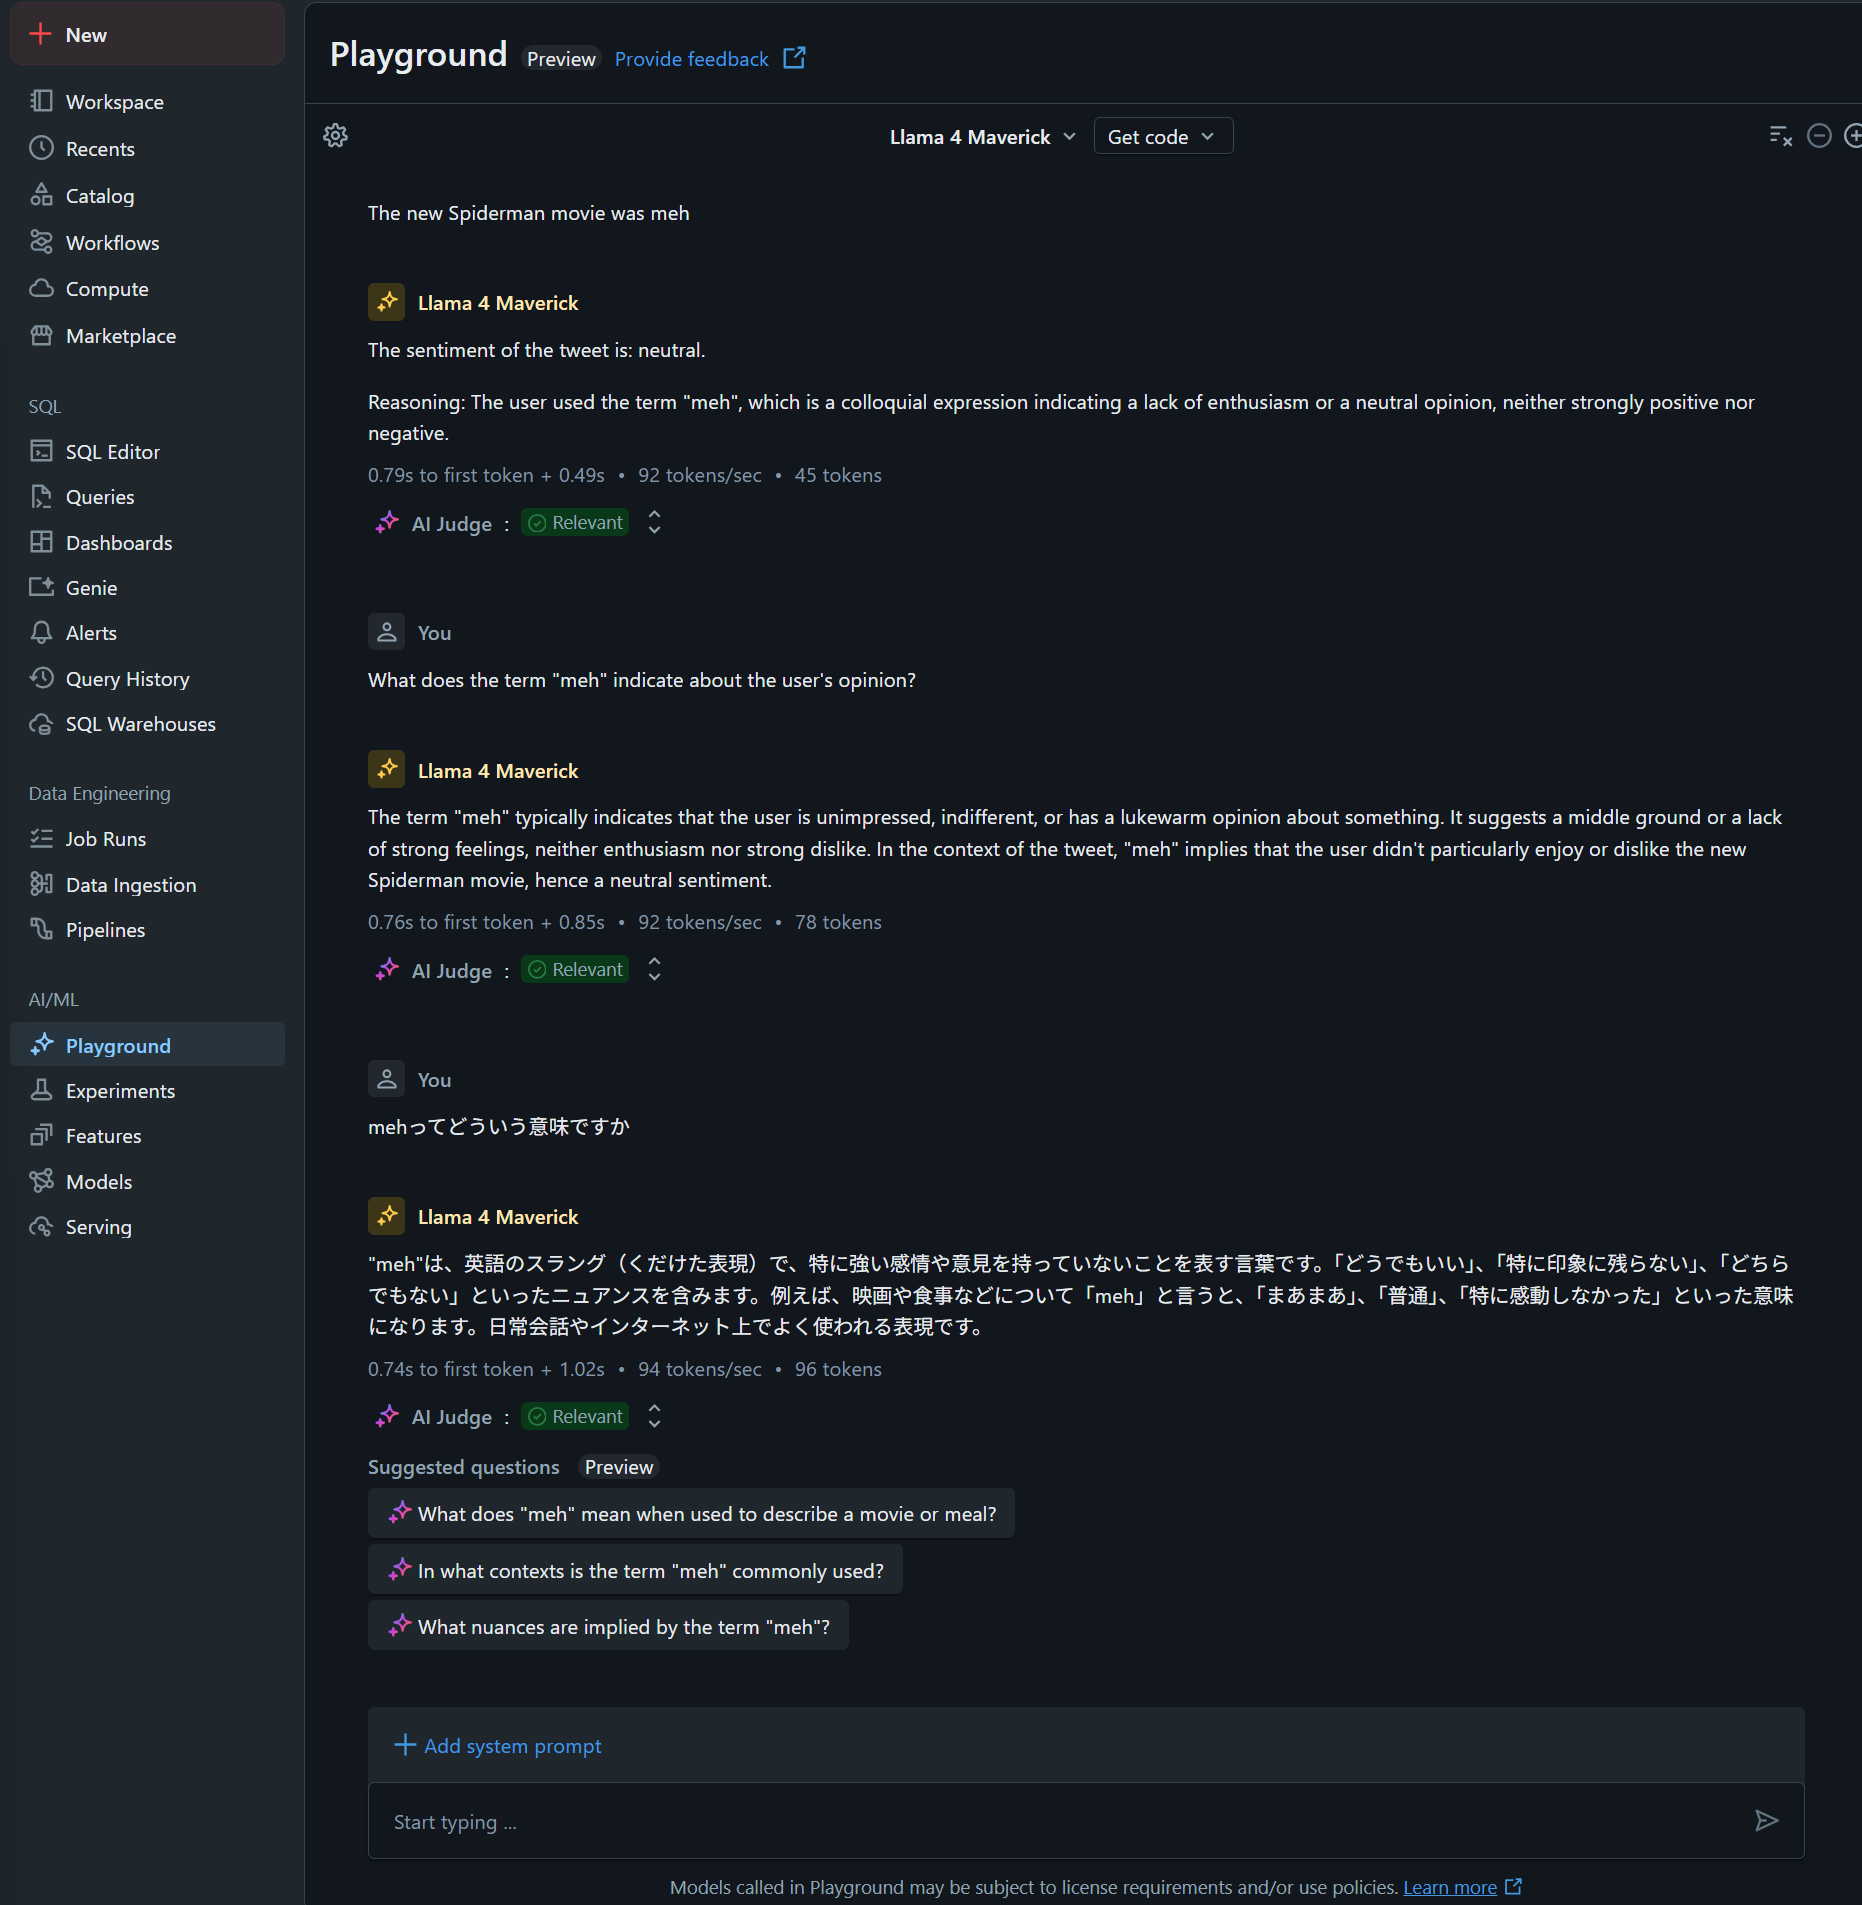1862x1905 pixels.
Task: Click the "96 tokens" stat
Action: pos(838,1369)
